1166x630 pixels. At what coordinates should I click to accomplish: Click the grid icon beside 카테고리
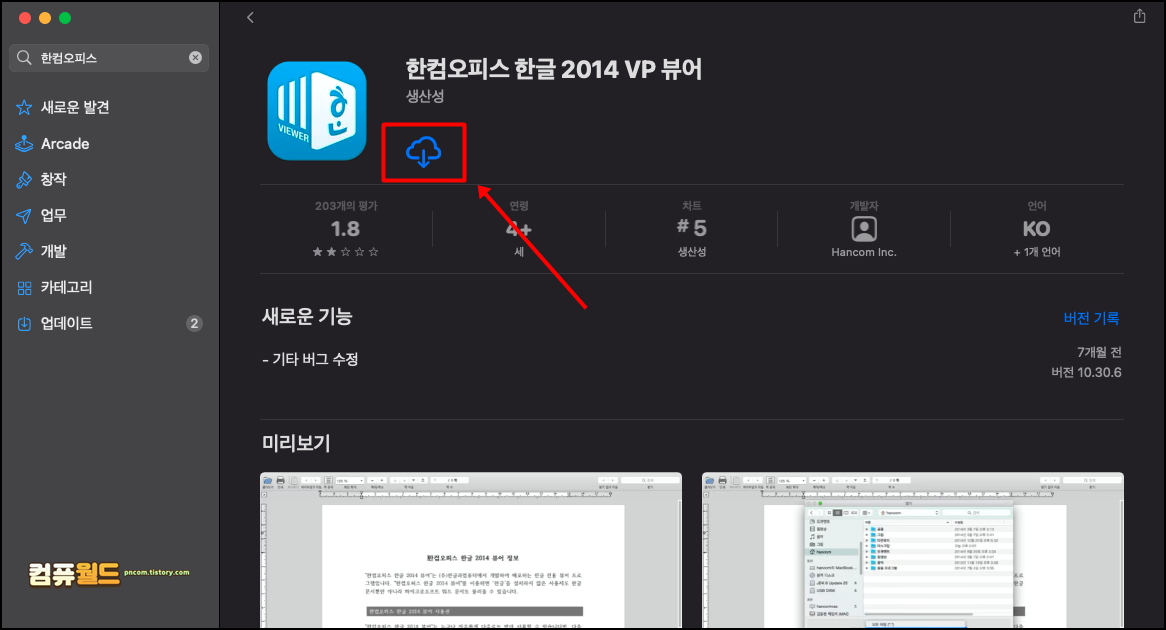click(x=25, y=287)
